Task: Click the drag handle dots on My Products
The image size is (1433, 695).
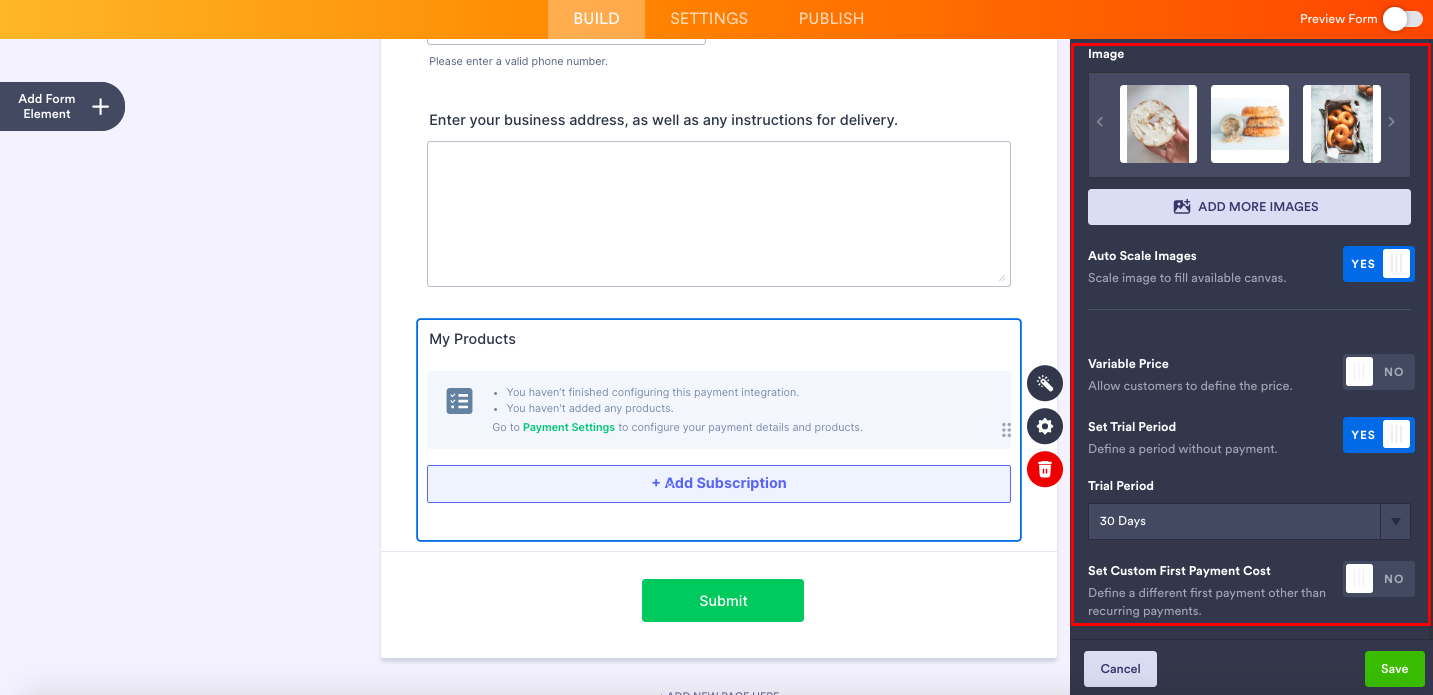Action: 1006,430
